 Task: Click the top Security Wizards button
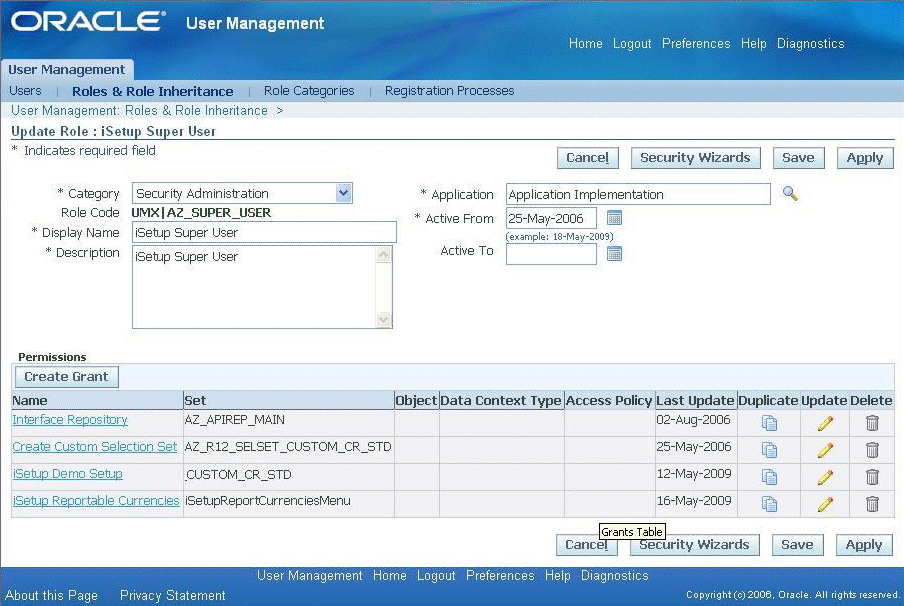coord(695,158)
